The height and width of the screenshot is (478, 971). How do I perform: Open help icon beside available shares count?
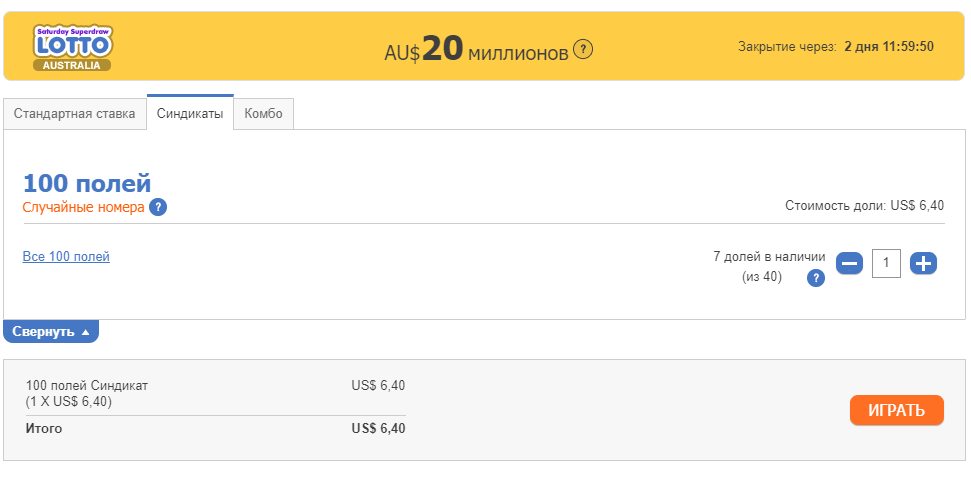click(x=816, y=279)
